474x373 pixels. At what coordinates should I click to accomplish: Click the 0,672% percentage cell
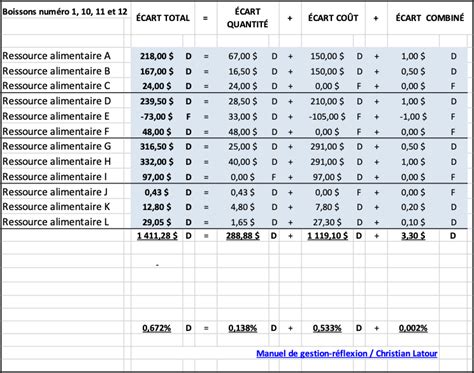(157, 328)
